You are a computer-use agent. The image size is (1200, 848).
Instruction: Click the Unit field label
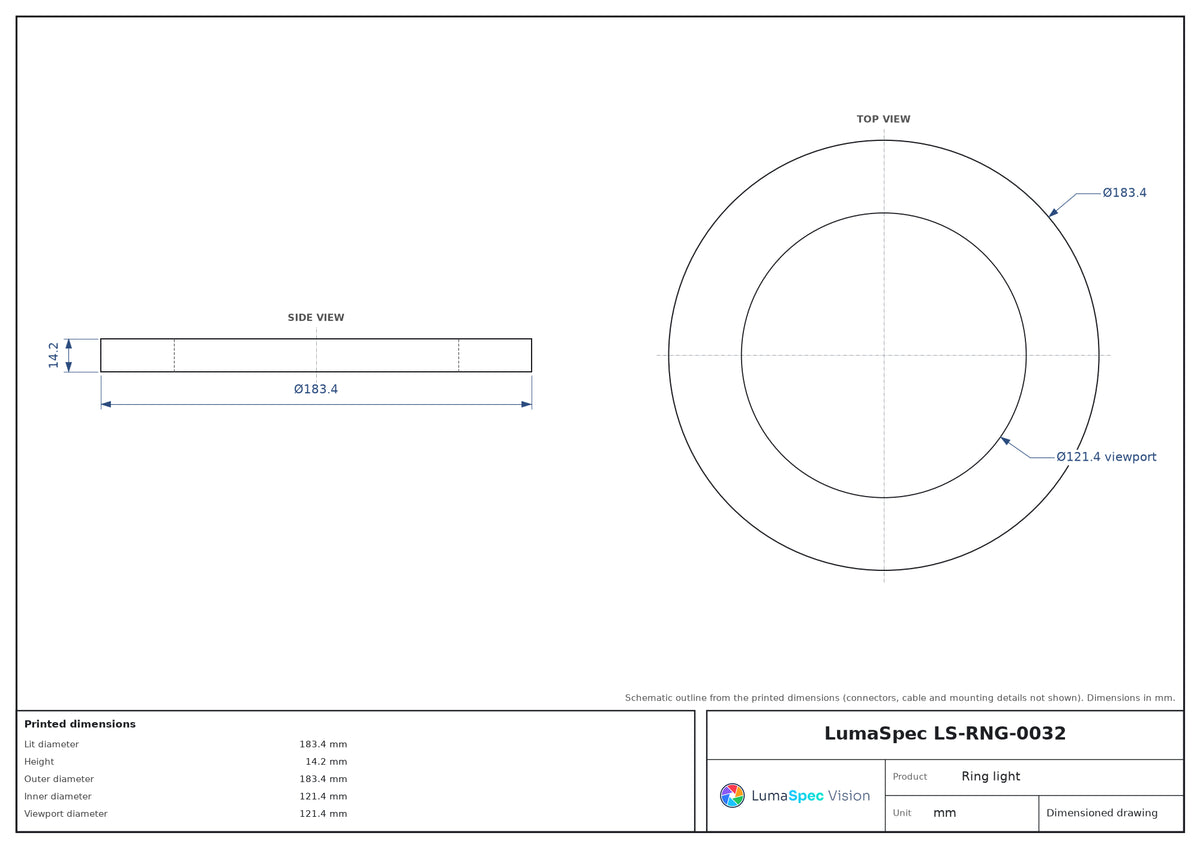(902, 813)
